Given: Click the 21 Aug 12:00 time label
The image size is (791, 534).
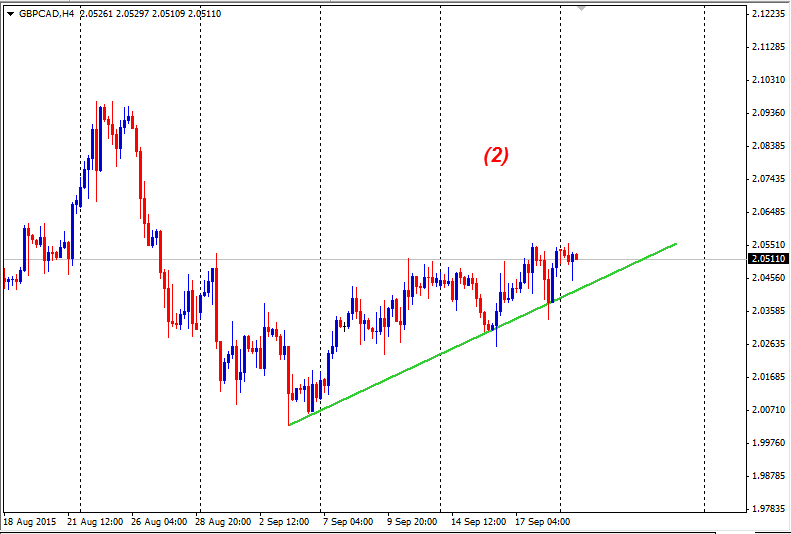Looking at the screenshot, I should (95, 521).
